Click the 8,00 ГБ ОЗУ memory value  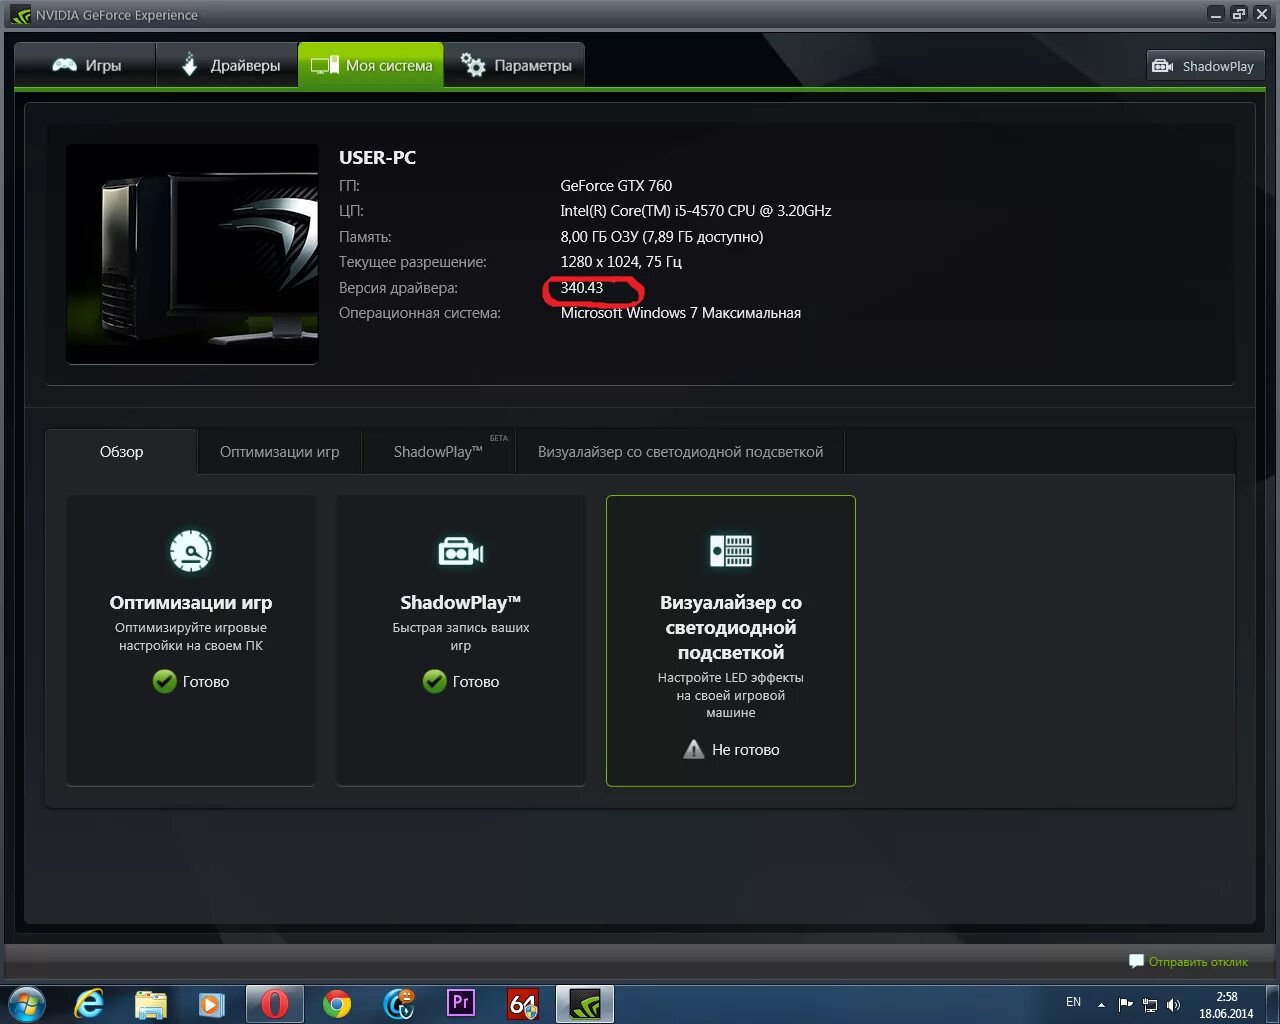click(662, 237)
